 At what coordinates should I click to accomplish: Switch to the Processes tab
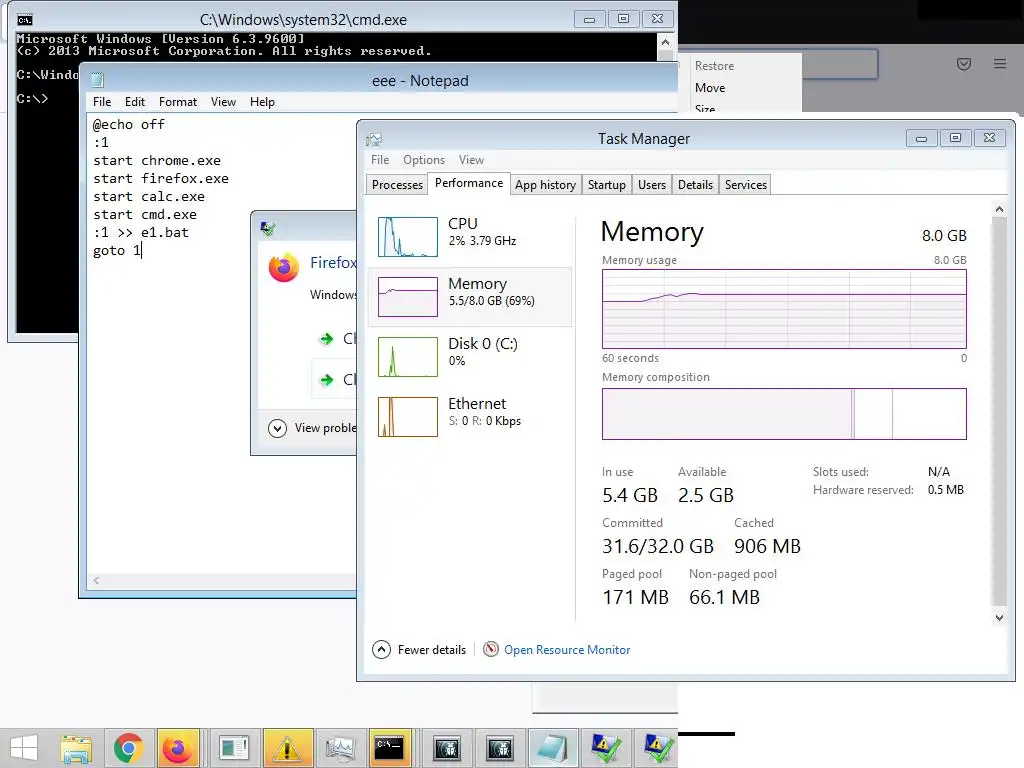397,185
